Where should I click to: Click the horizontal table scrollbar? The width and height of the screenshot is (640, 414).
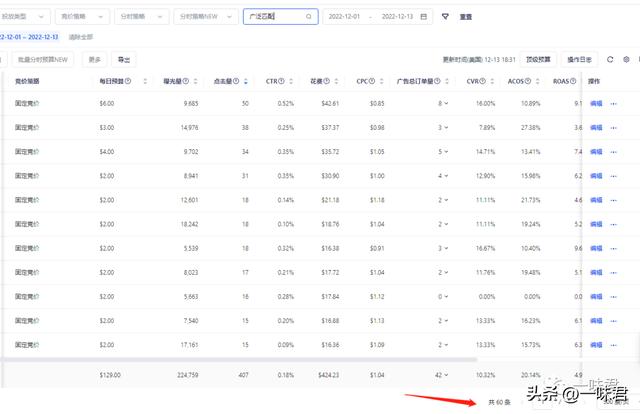[238, 360]
